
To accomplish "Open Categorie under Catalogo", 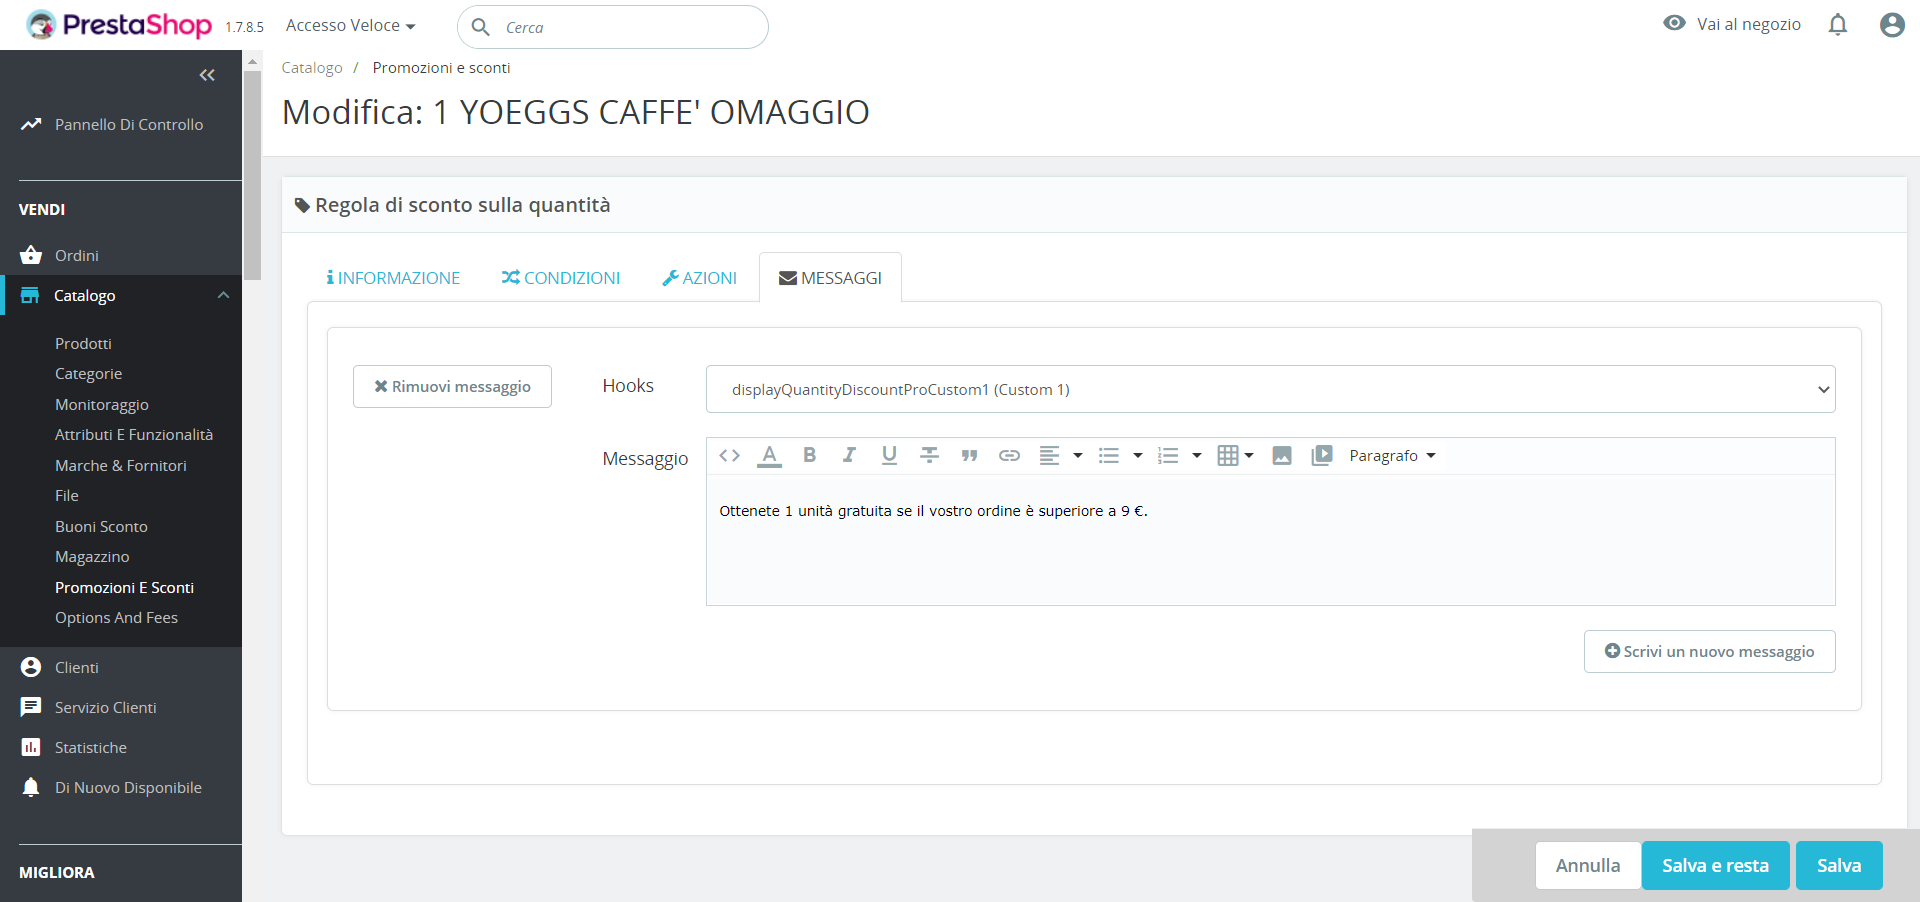I will (88, 374).
